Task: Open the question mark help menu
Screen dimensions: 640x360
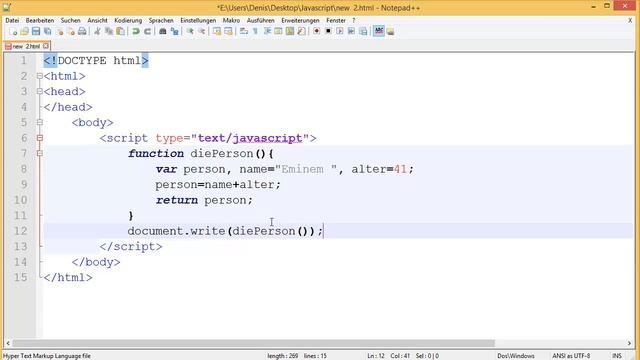Action: [353, 20]
